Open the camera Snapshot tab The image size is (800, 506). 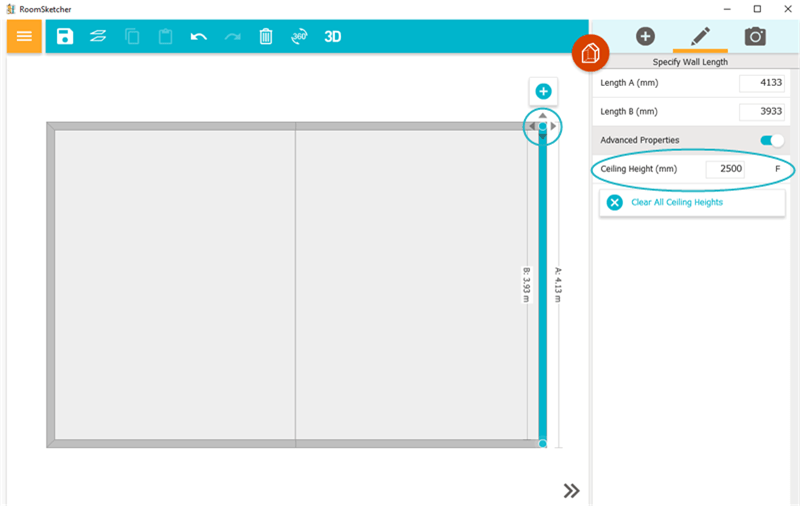click(755, 36)
